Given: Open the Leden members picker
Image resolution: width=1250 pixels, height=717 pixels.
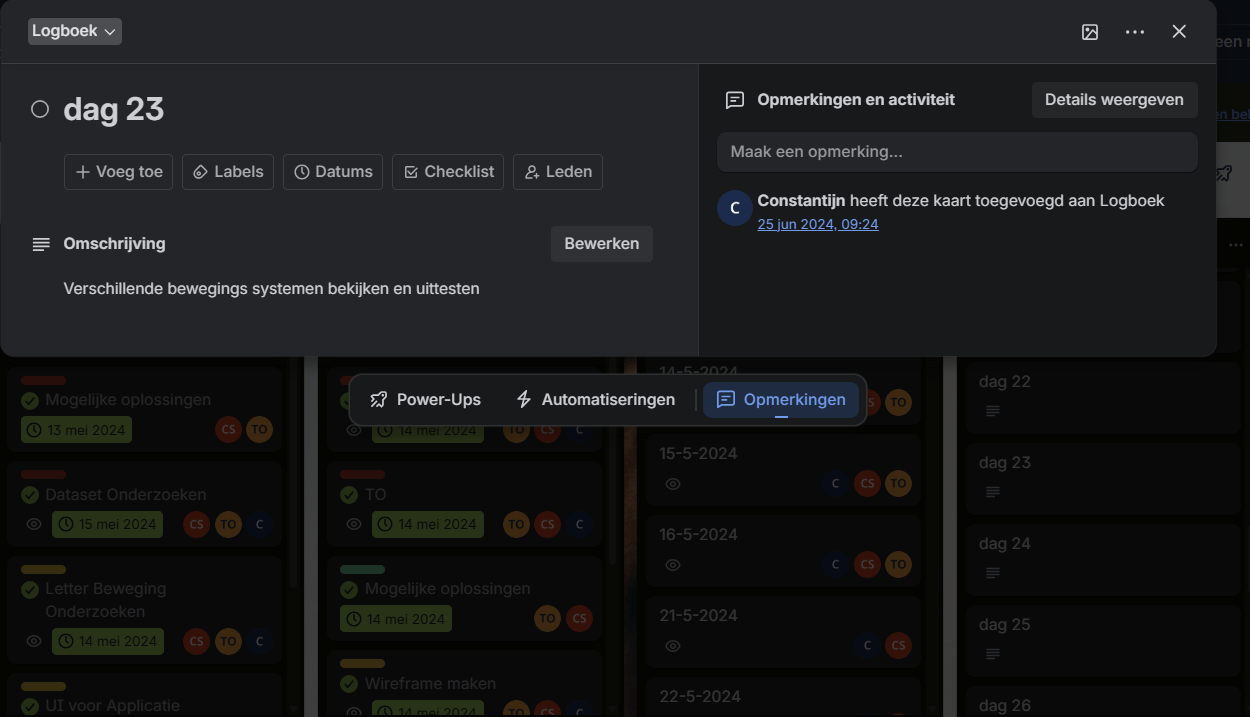Looking at the screenshot, I should [x=558, y=172].
